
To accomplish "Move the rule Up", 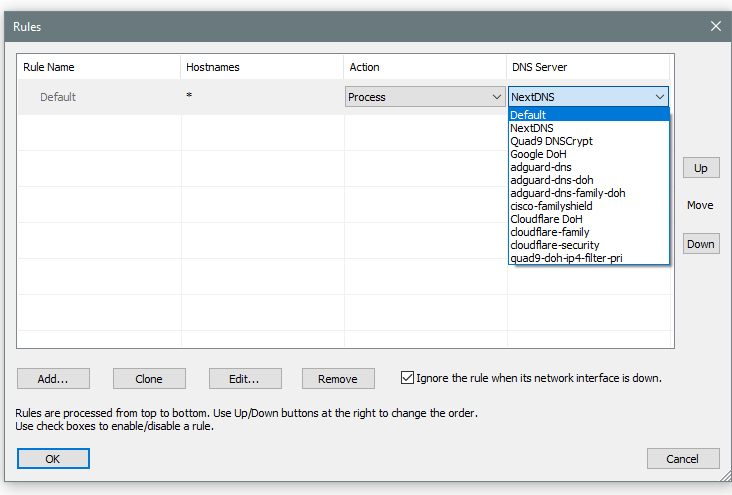I will (700, 168).
